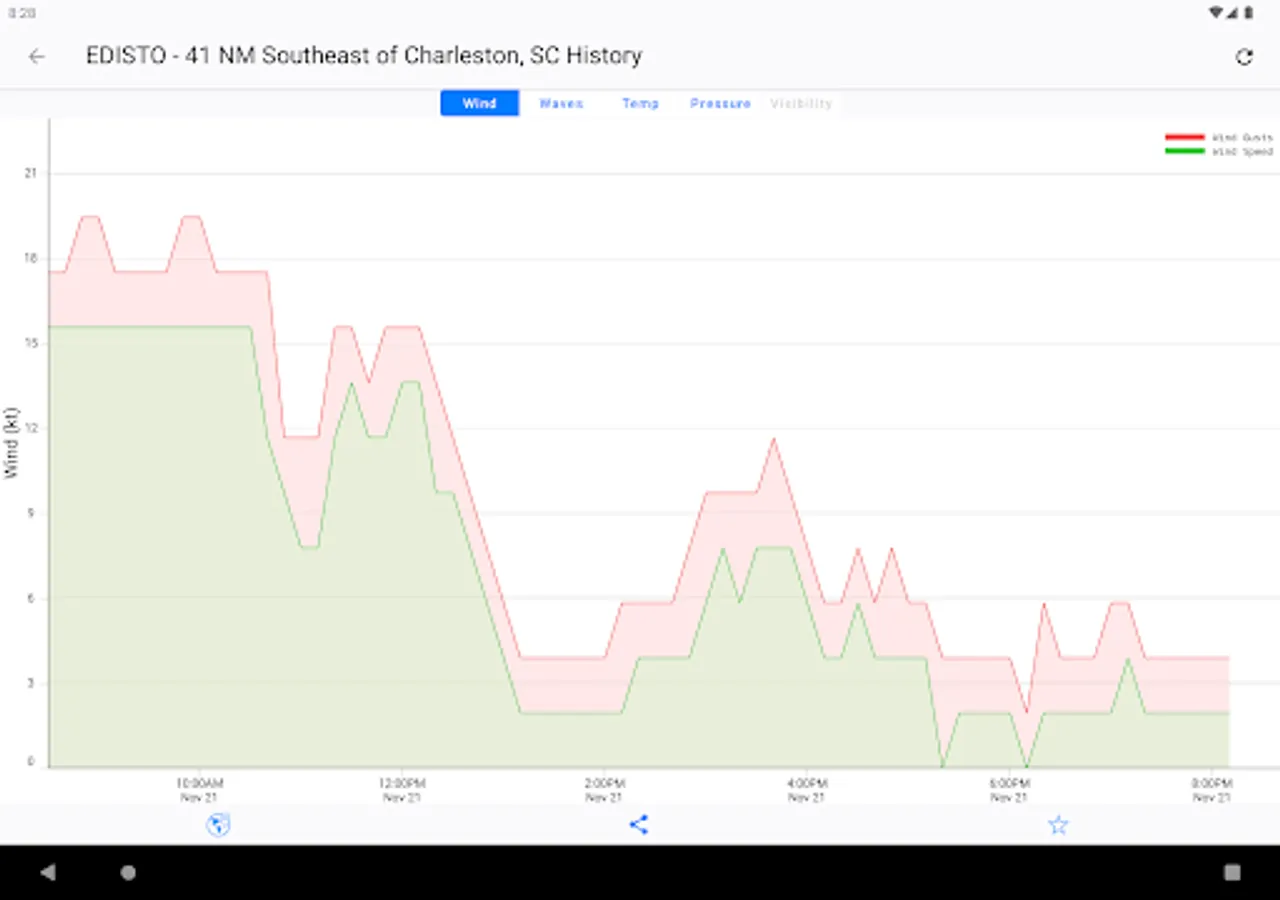
Task: Click the 9 value on wind axis
Action: pos(31,513)
